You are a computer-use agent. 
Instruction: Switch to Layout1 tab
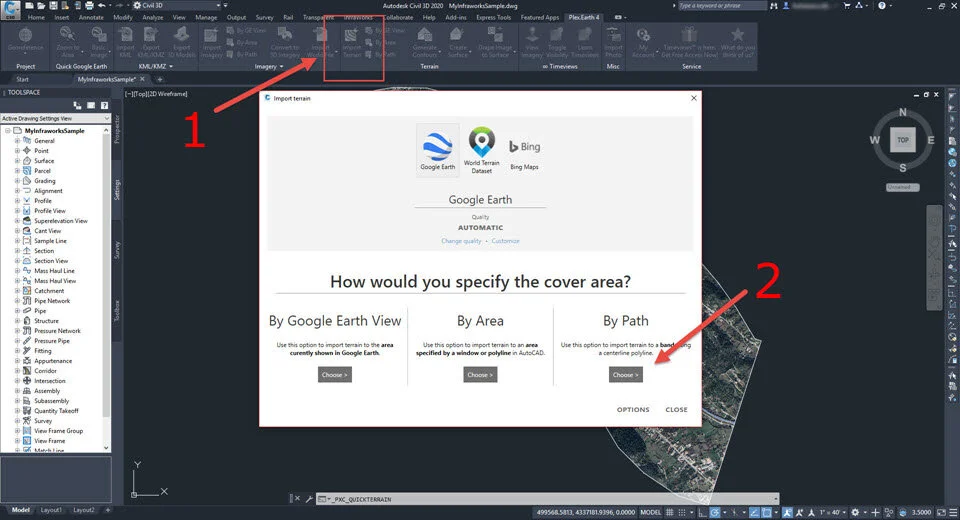51,510
